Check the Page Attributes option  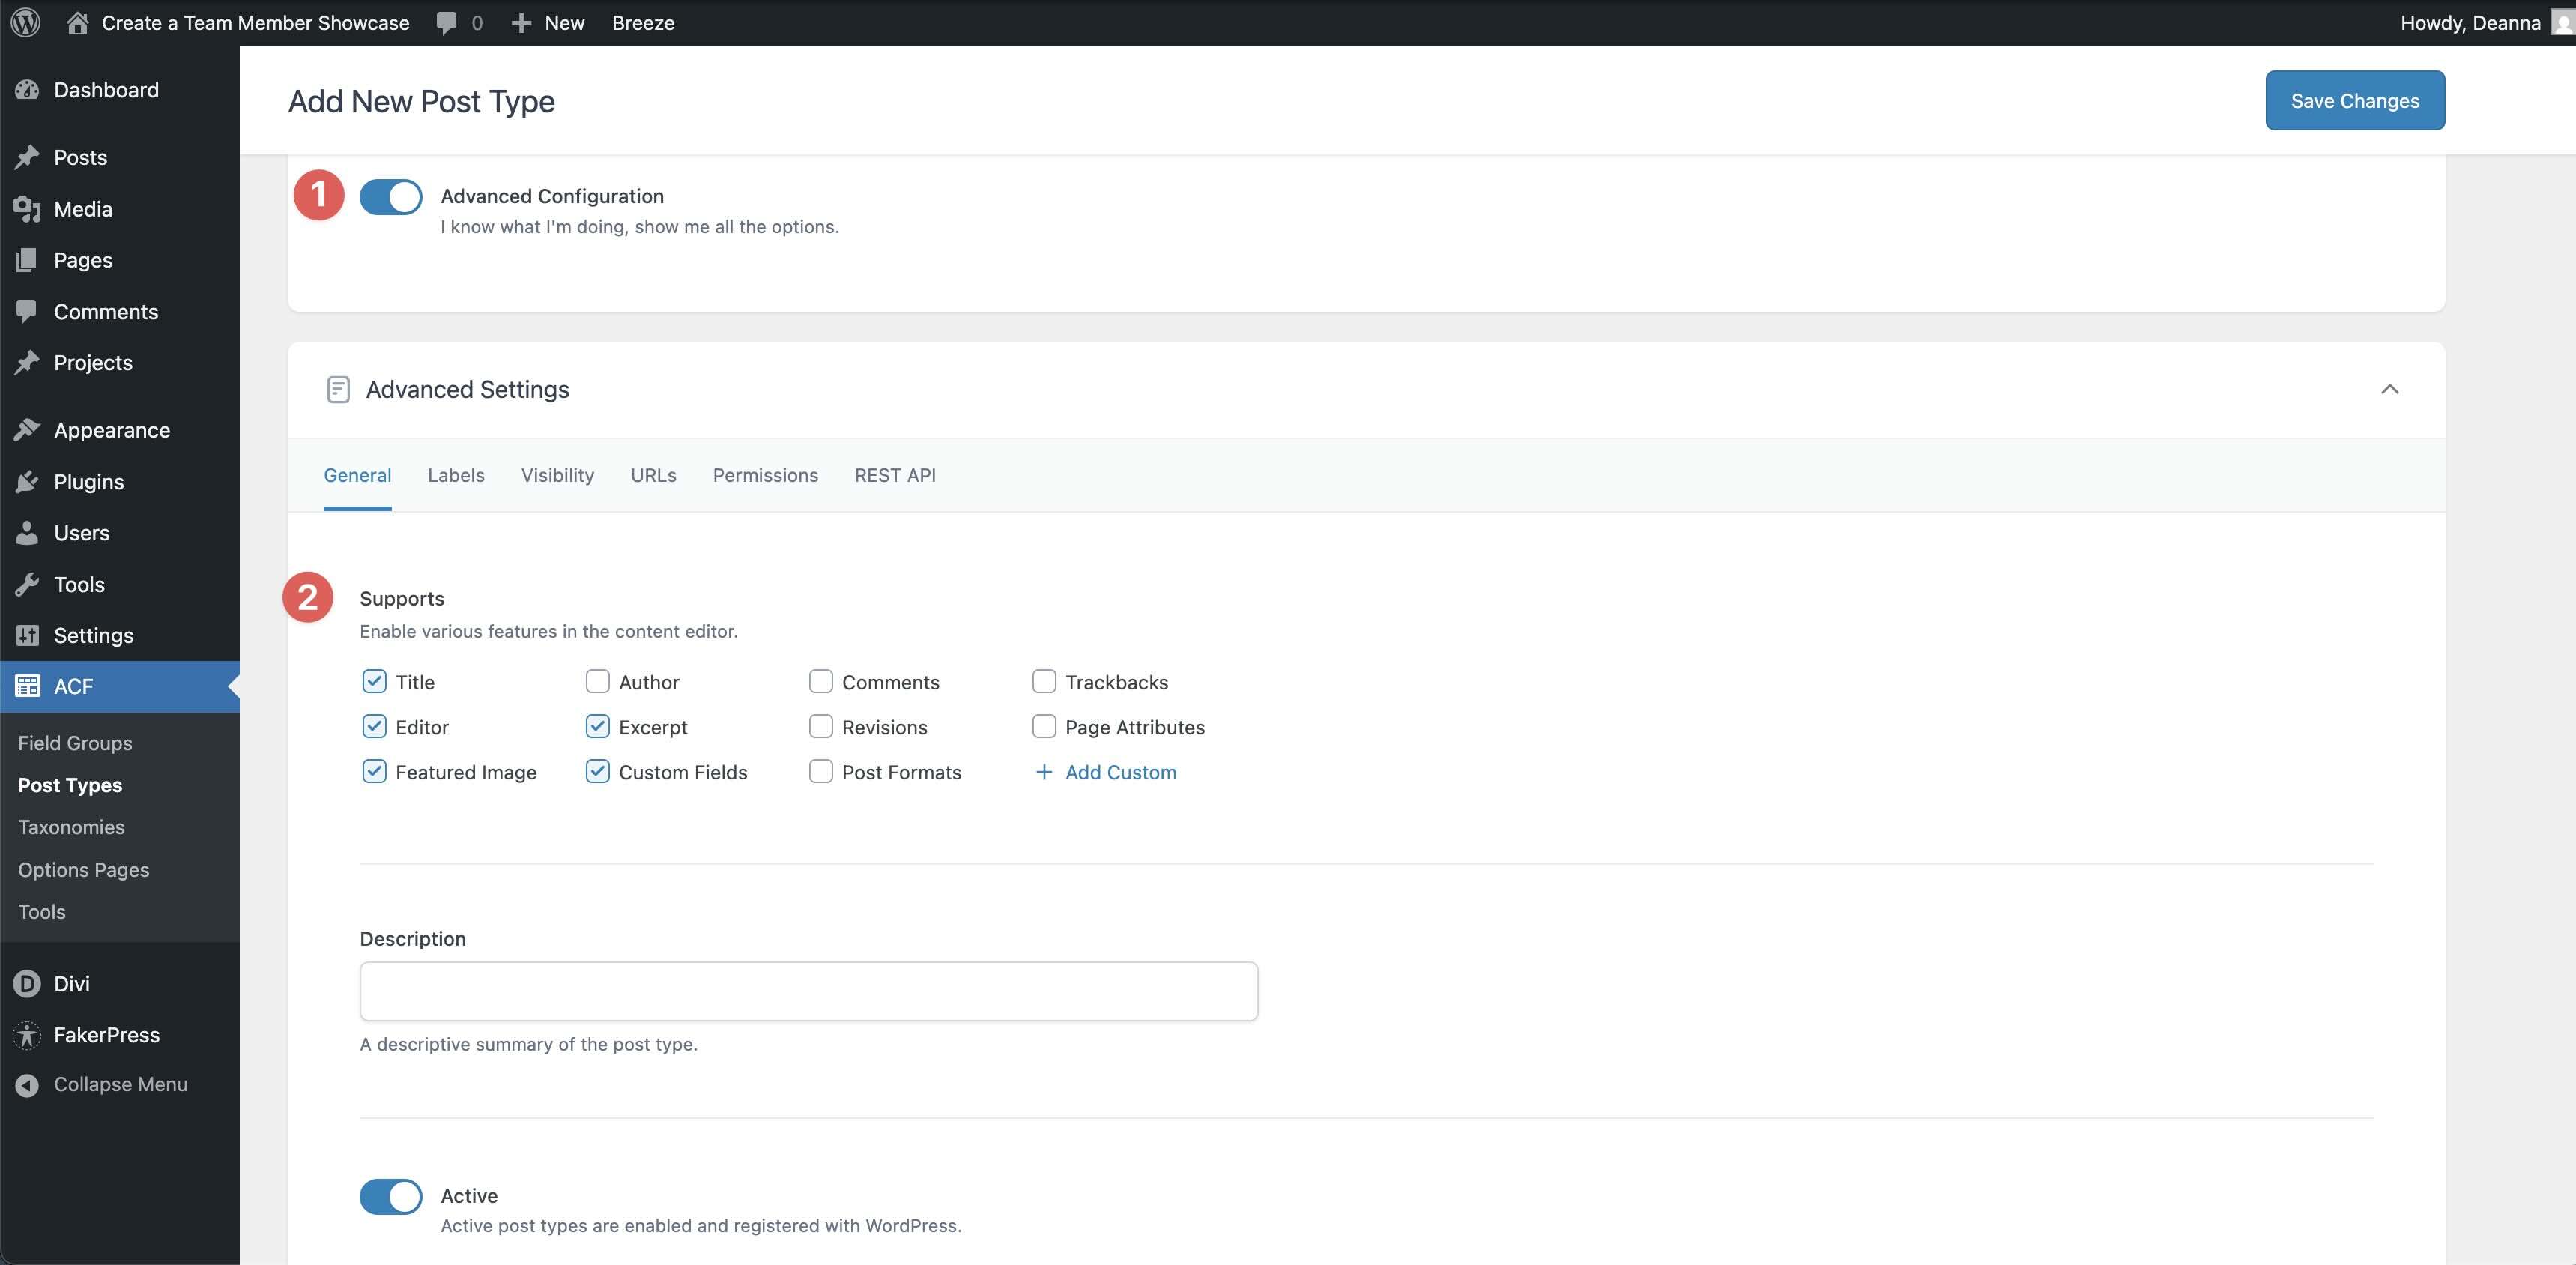[x=1044, y=727]
